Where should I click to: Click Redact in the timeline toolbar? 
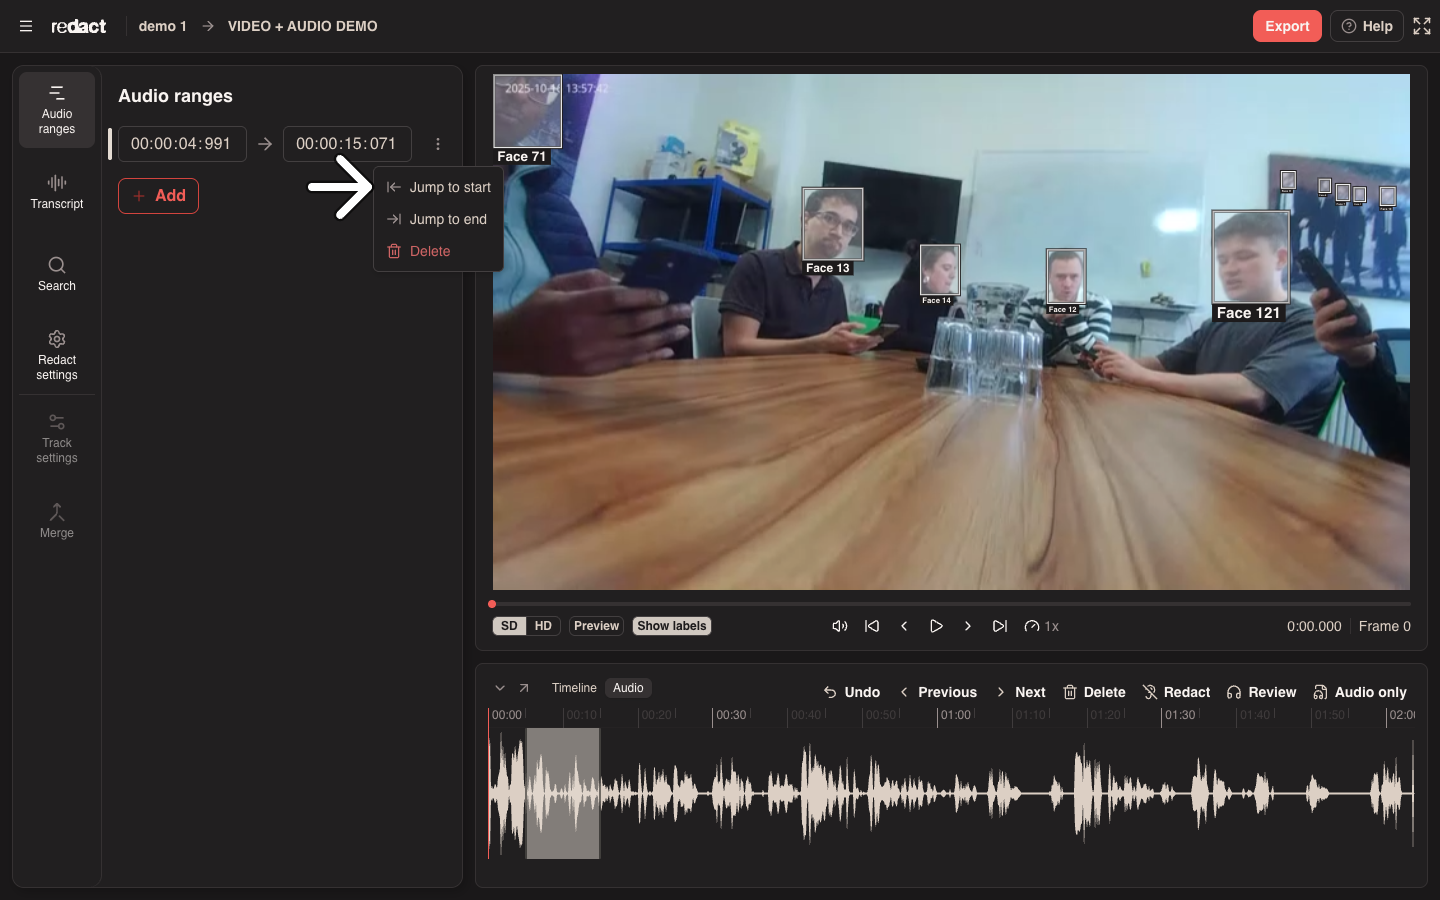click(1177, 692)
